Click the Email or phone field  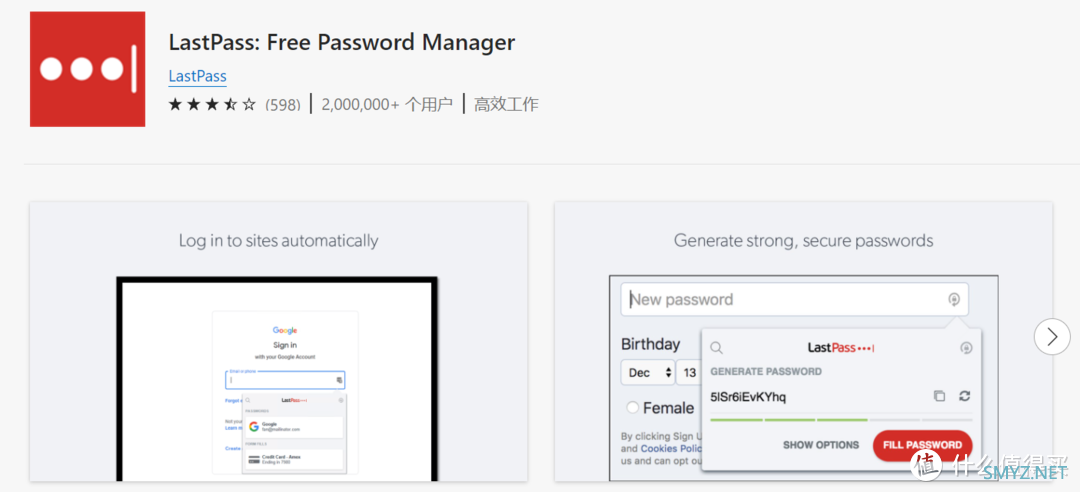click(285, 380)
